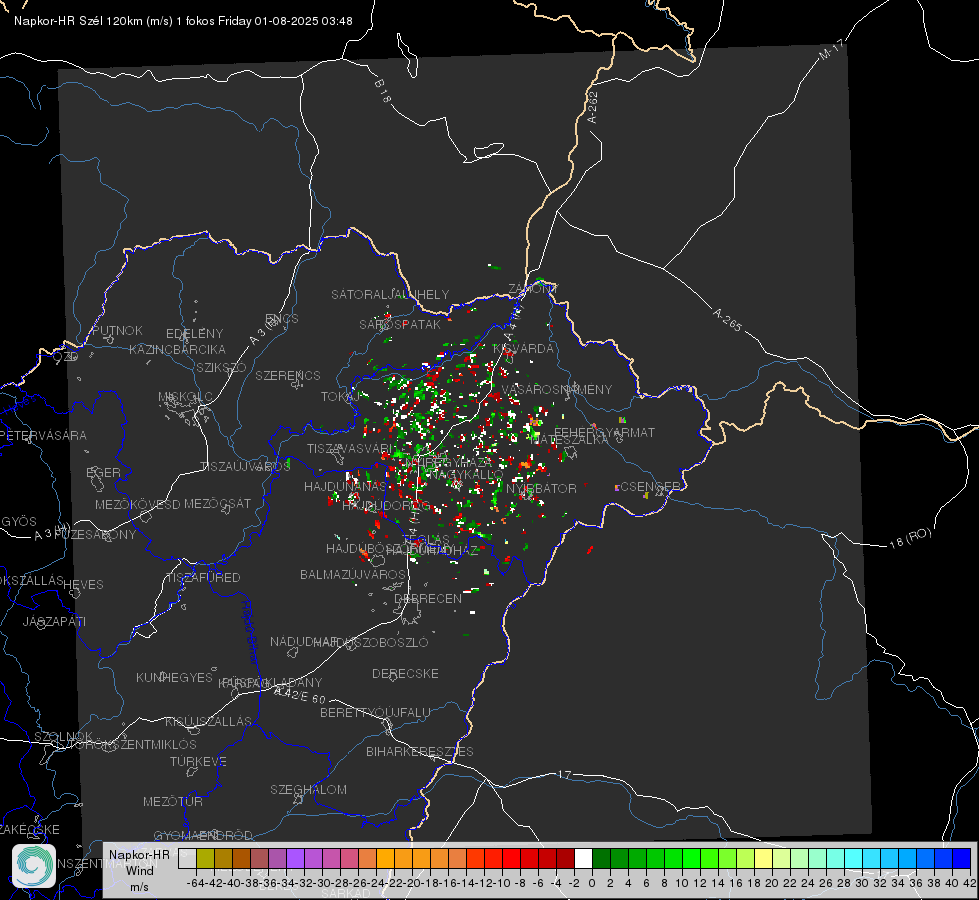Click the BIHARKERESZTES town label

click(420, 751)
